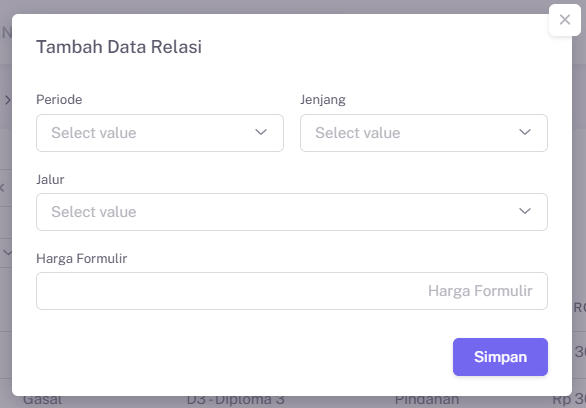Focus the Harga Formulir input box
The height and width of the screenshot is (408, 586).
(292, 291)
